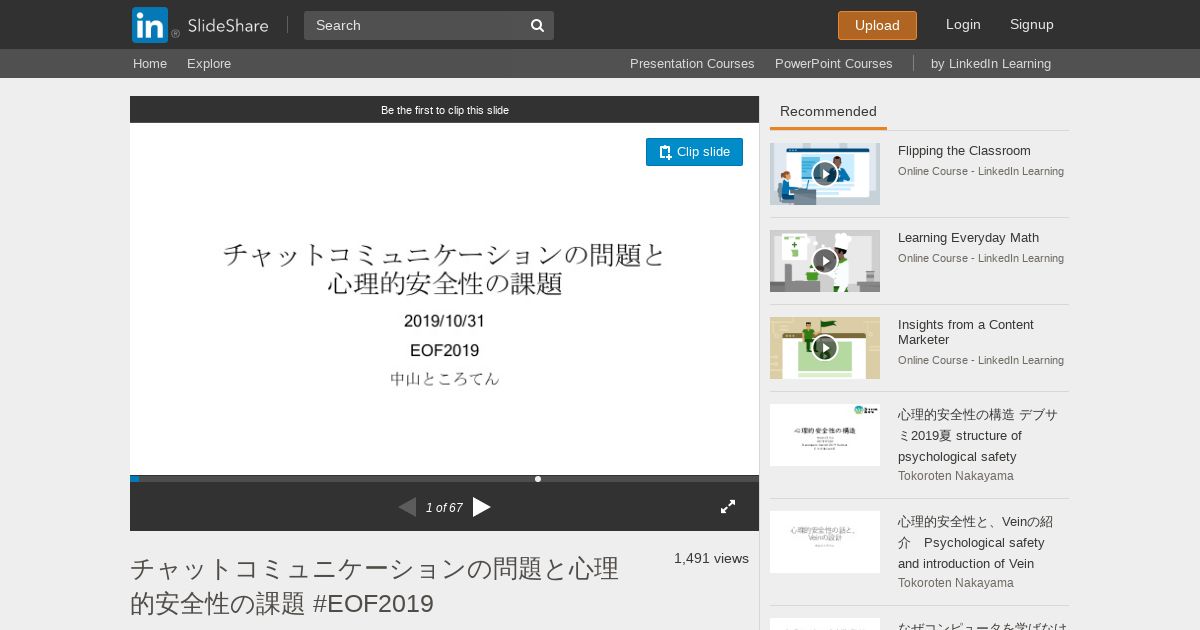Play the Learning Everyday Math thumbnail
This screenshot has width=1200, height=630.
click(825, 261)
